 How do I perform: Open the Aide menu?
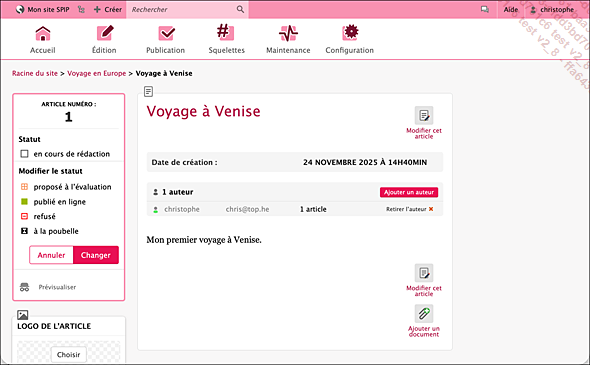click(511, 9)
